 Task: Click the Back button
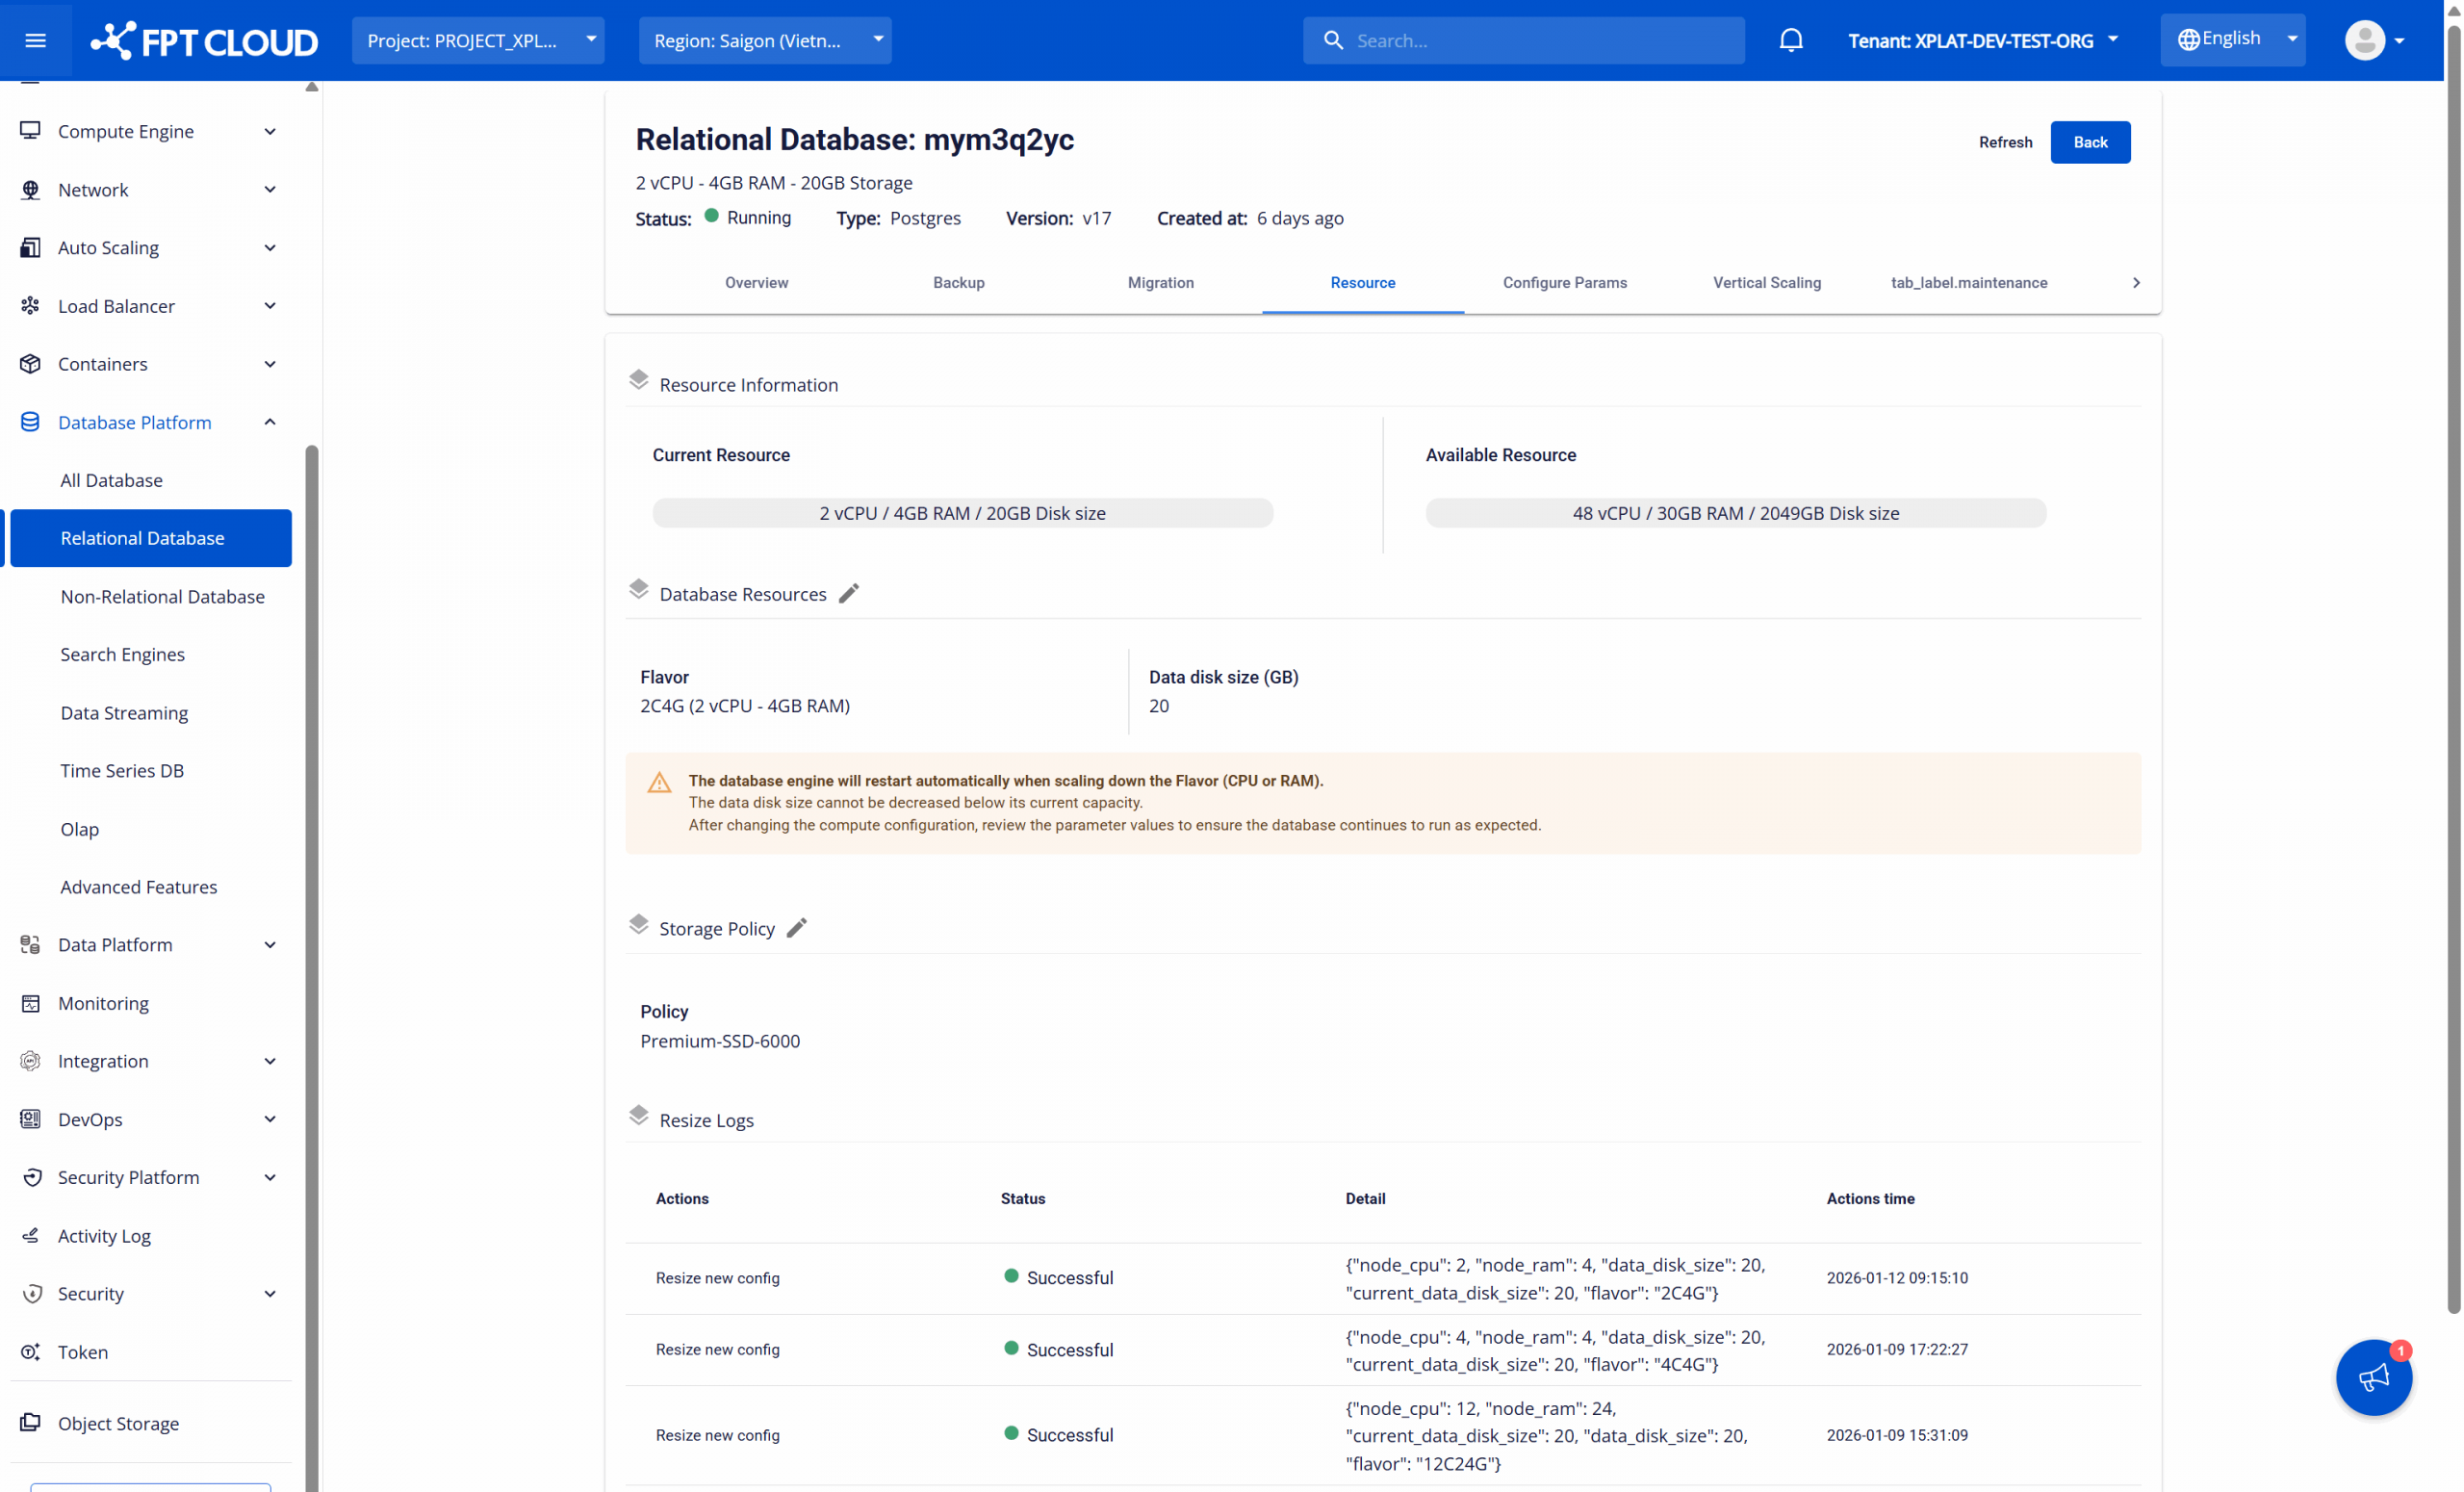(2089, 142)
